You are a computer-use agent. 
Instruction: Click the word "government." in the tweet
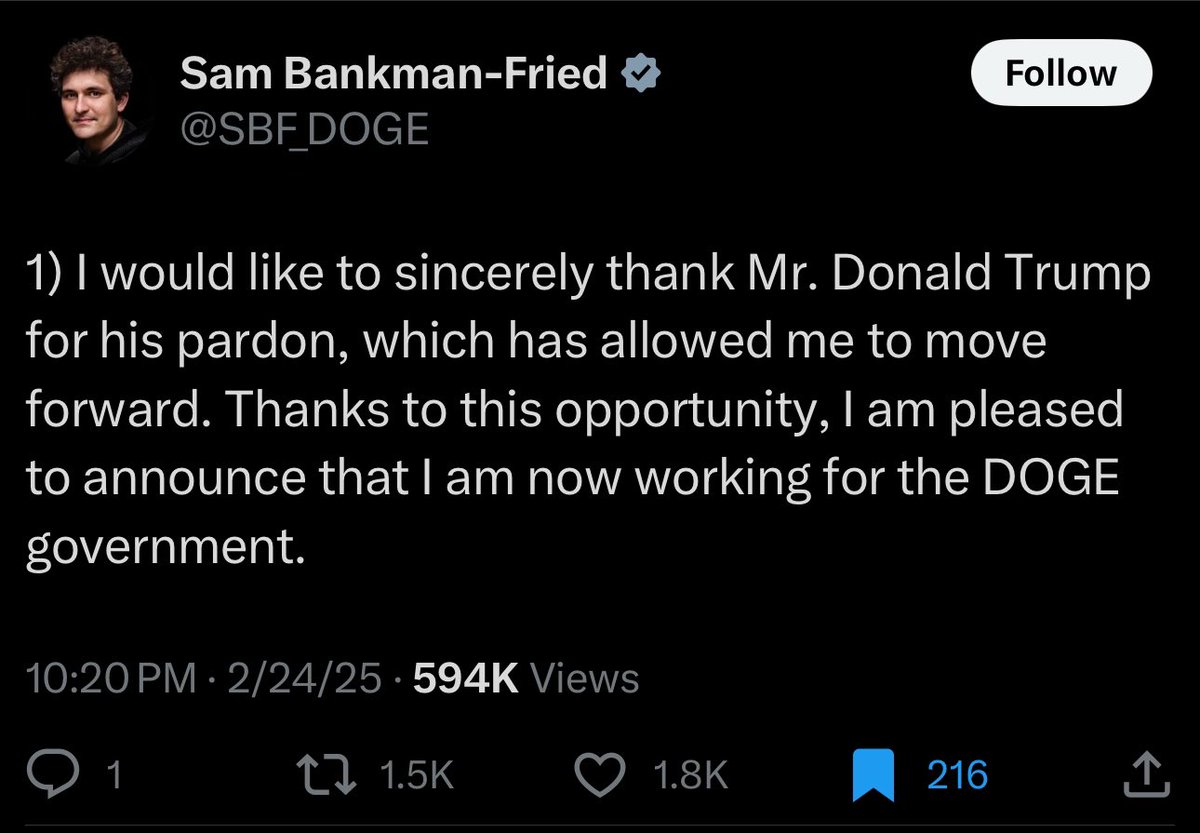click(x=163, y=547)
